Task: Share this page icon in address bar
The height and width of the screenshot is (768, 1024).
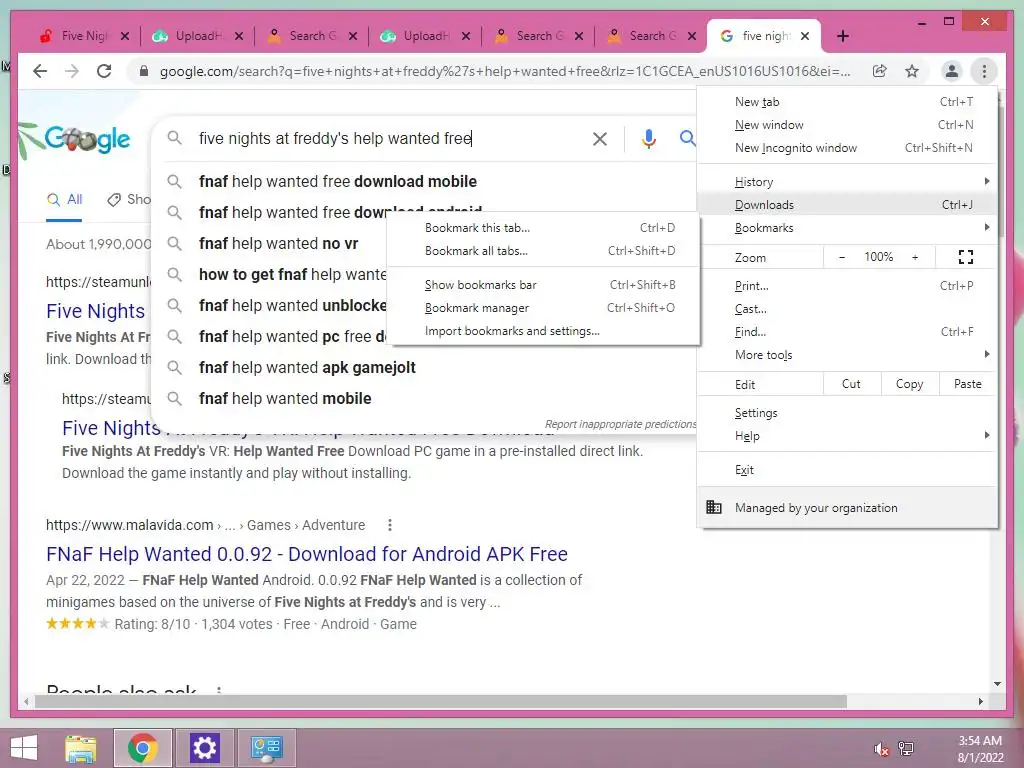Action: pos(880,71)
